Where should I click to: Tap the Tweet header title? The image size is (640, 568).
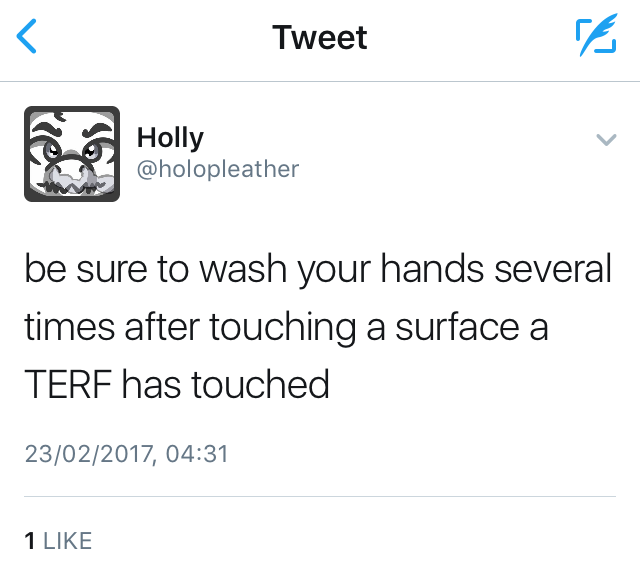pos(320,38)
